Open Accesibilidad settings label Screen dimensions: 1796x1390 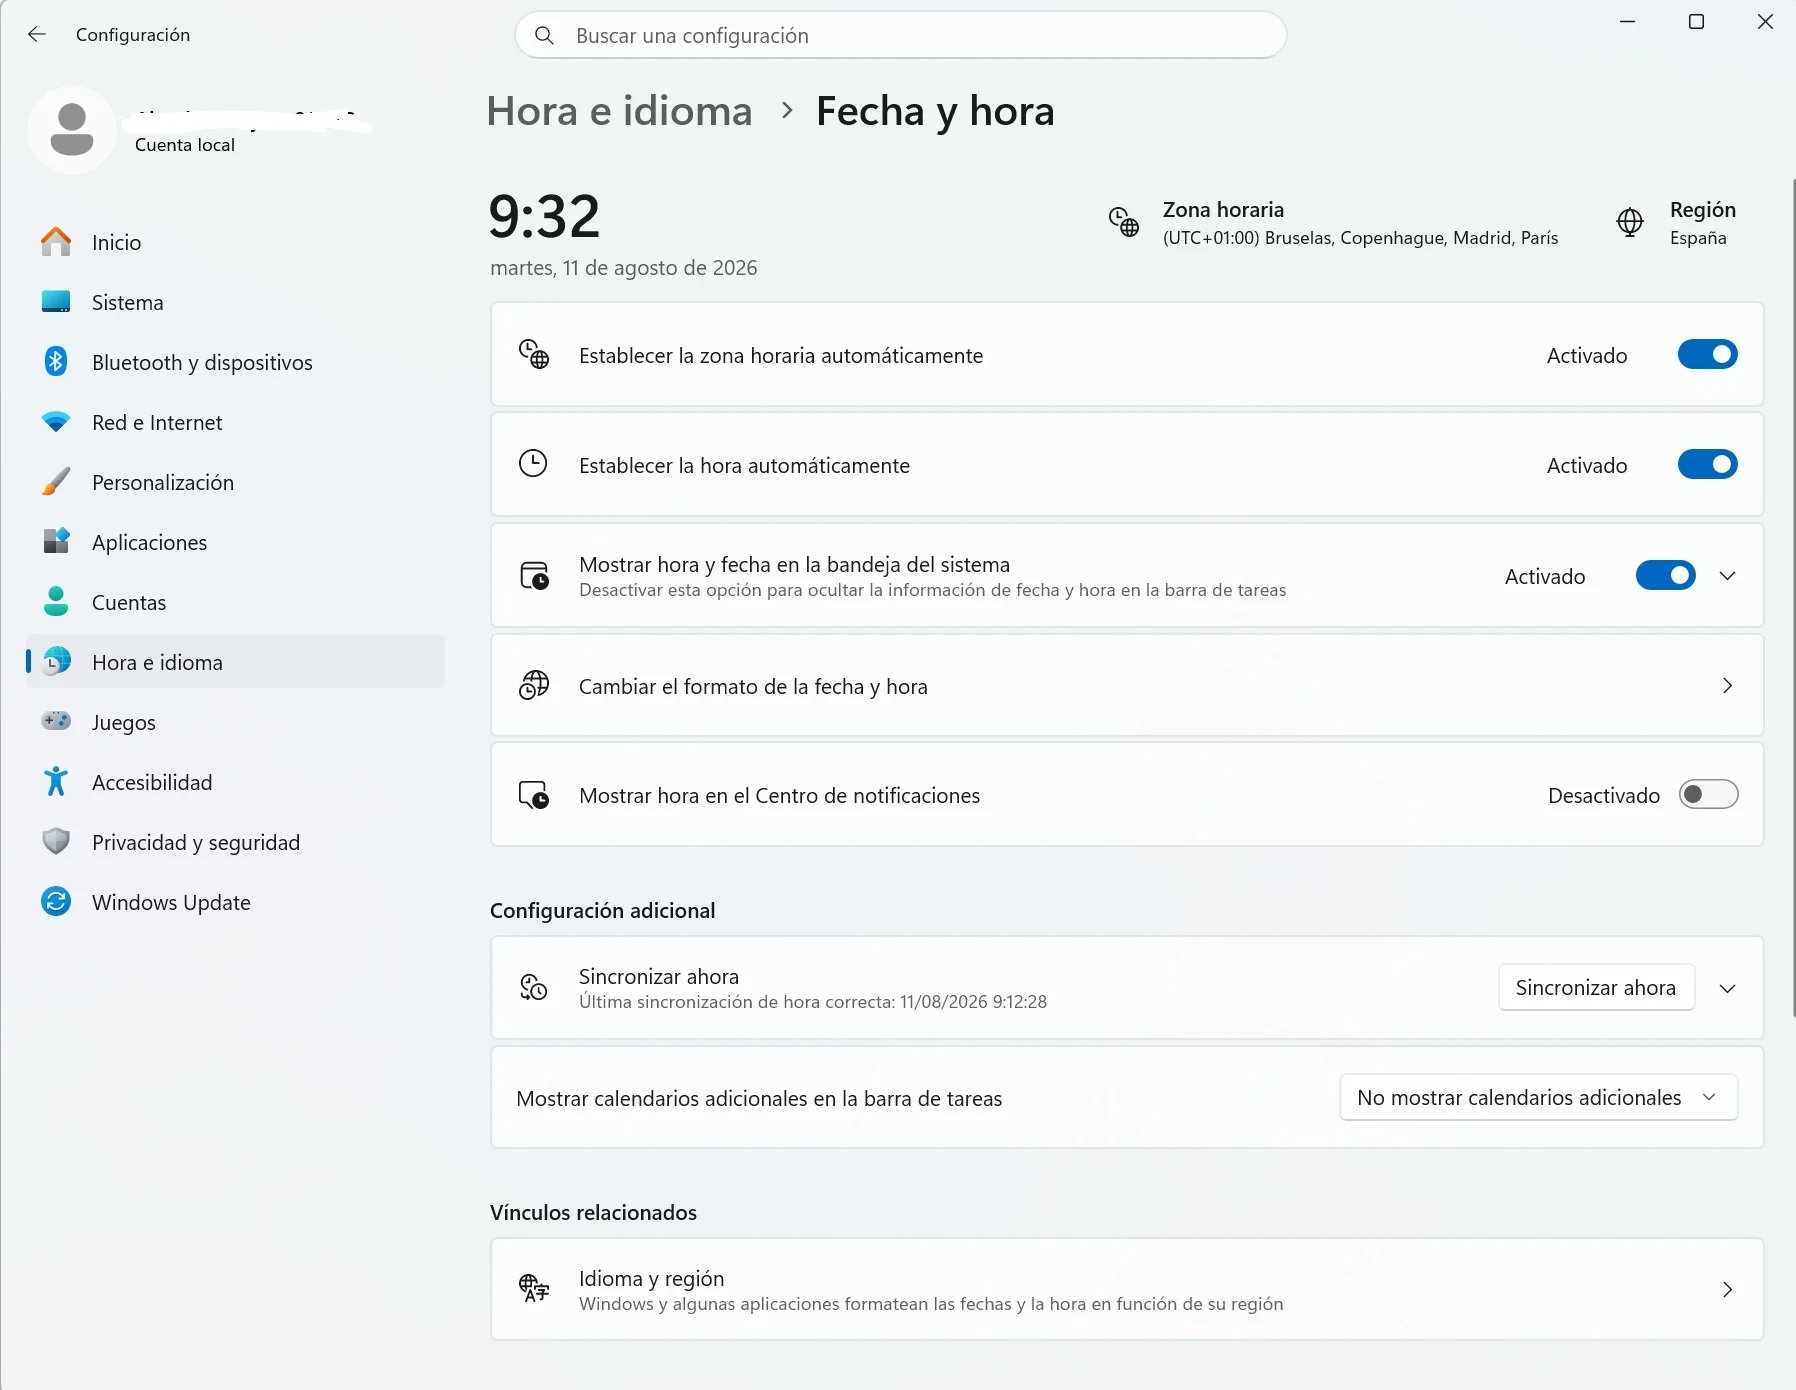(x=152, y=782)
